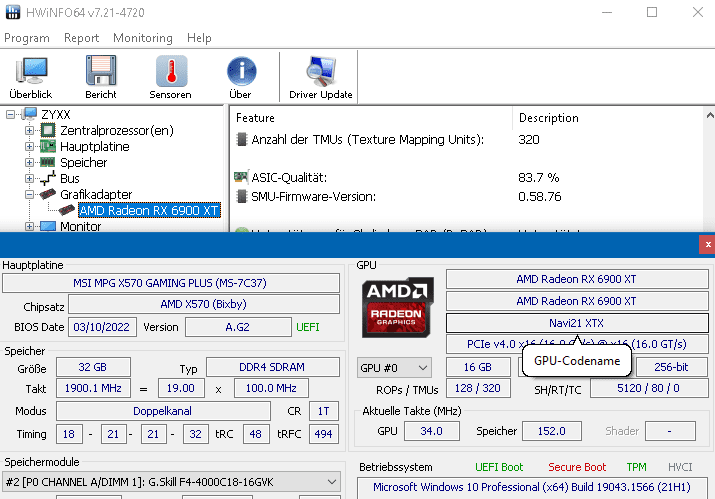This screenshot has height=499, width=715.
Task: Open the Monitoring menu
Action: pos(143,38)
